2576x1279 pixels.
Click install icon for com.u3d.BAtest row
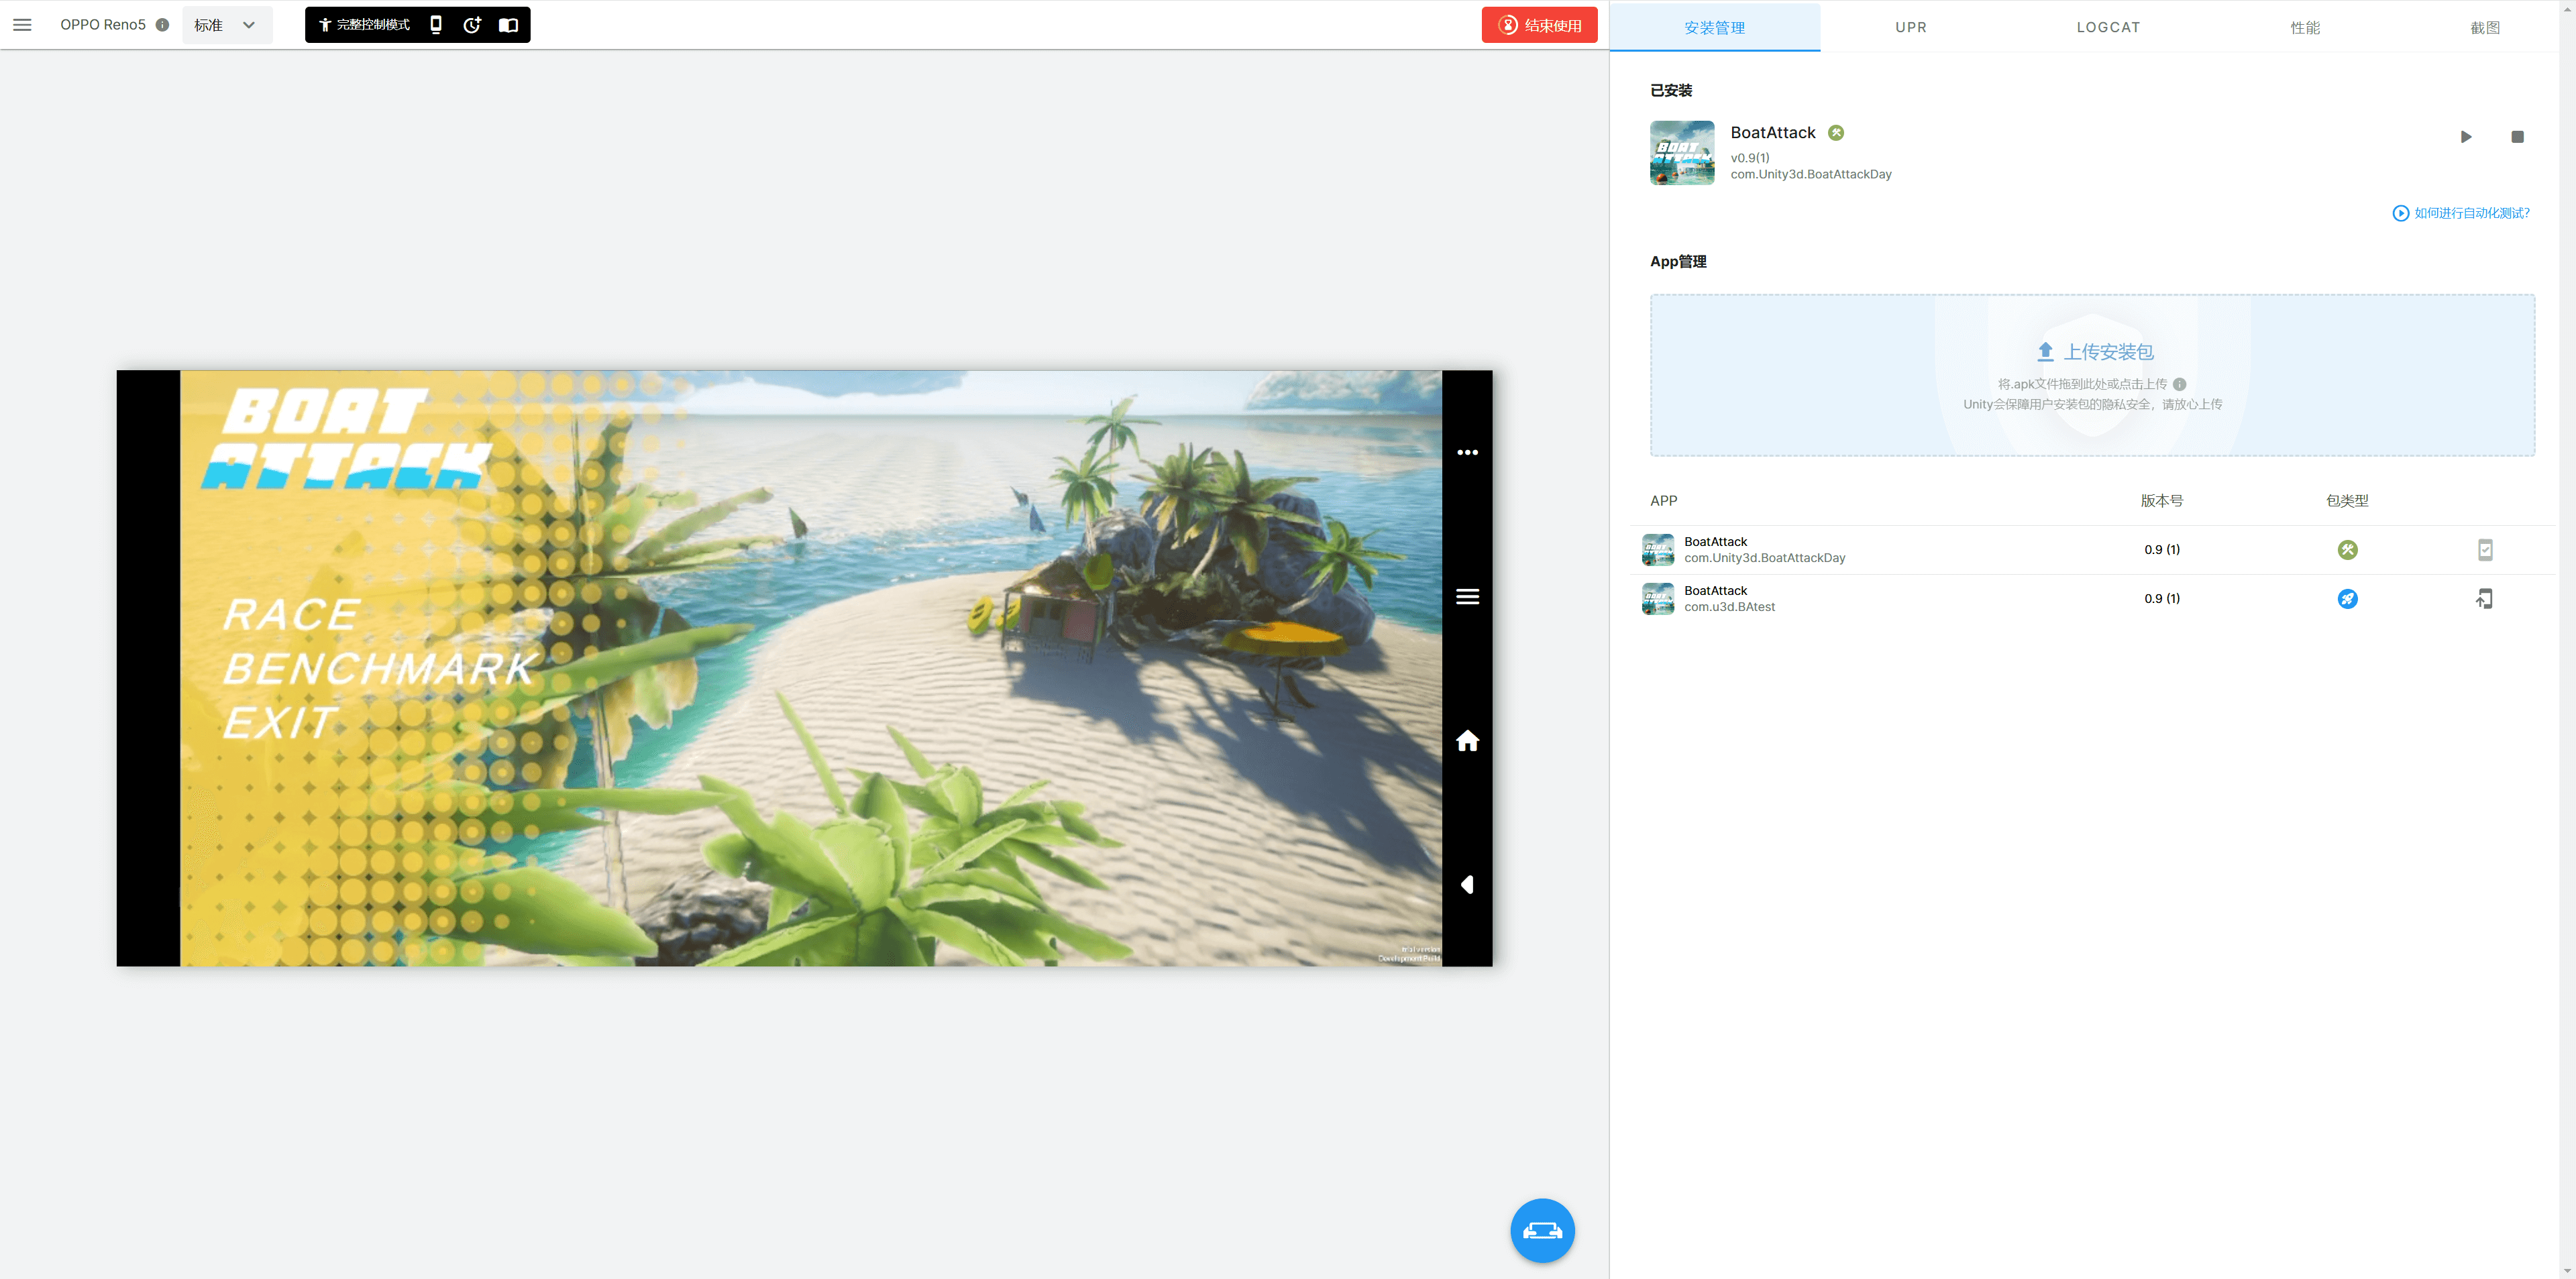click(2484, 599)
